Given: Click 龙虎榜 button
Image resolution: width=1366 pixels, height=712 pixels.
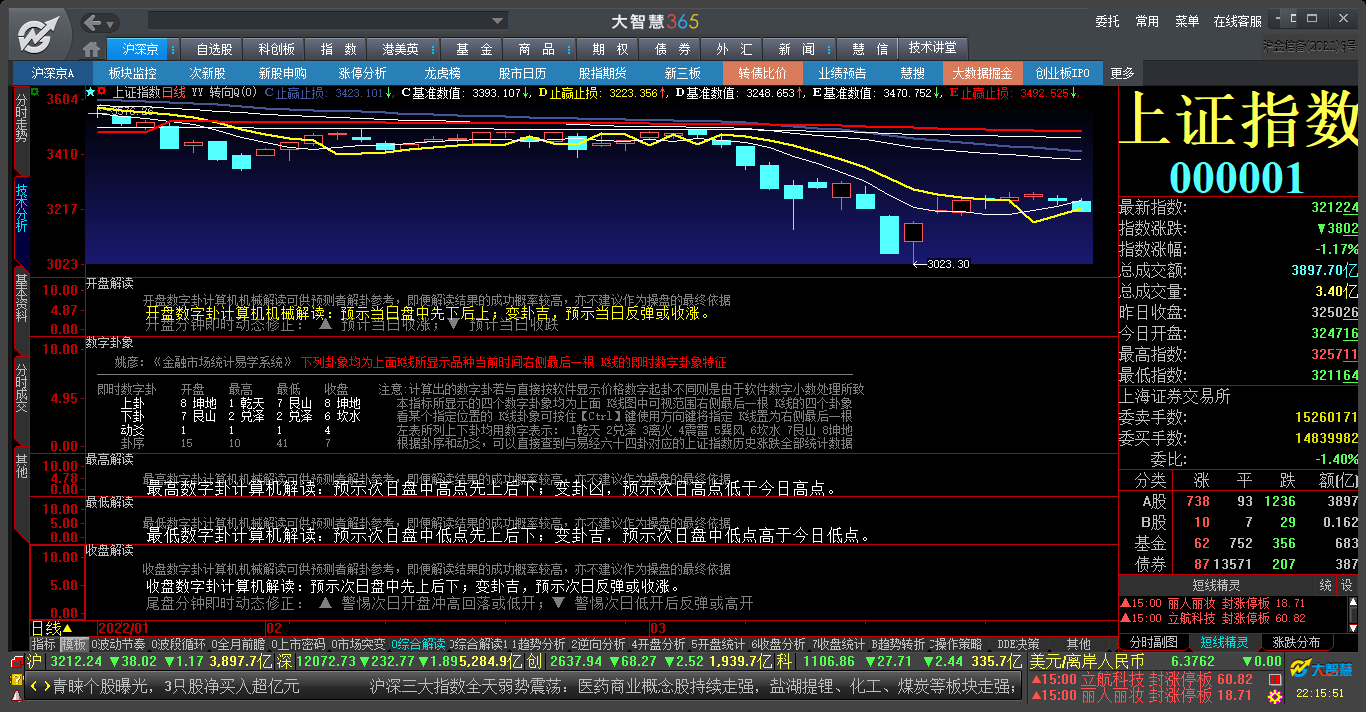Looking at the screenshot, I should coord(442,73).
